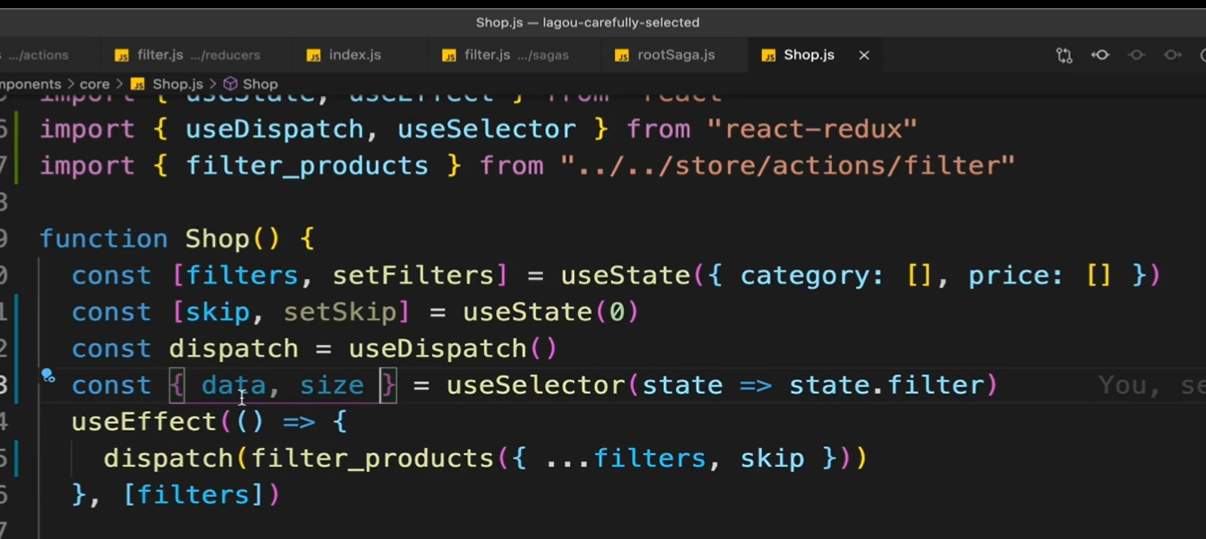Click useDispatch in the import line
The image size is (1206, 539).
(275, 129)
